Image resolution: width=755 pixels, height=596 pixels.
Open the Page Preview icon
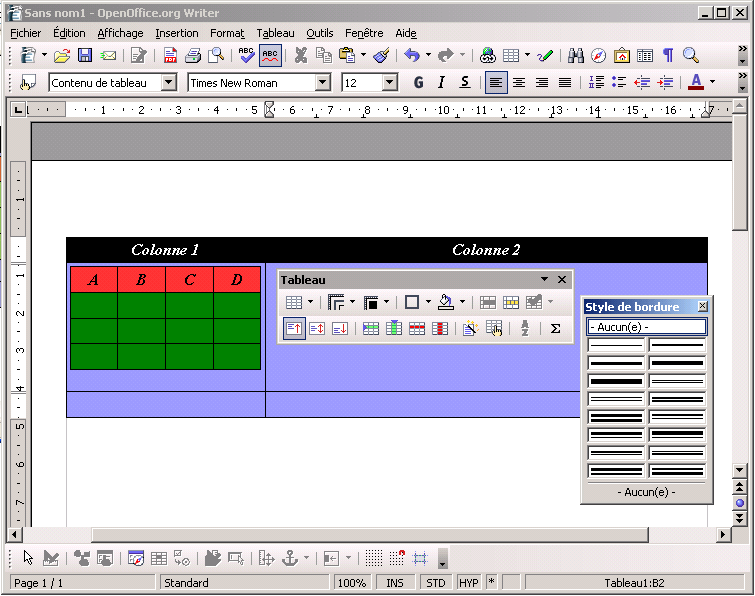[216, 55]
